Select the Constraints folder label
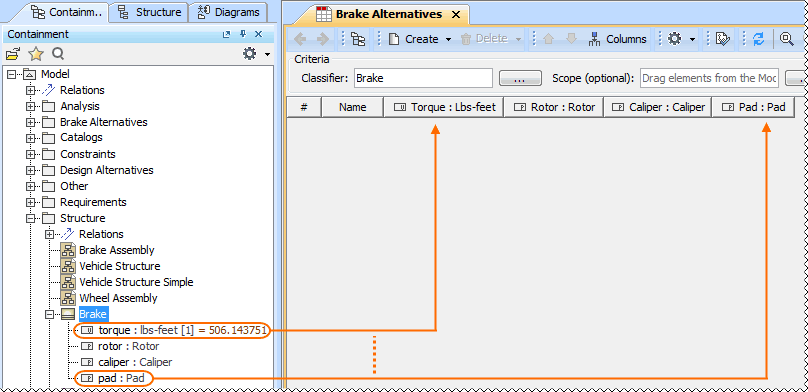 point(88,154)
